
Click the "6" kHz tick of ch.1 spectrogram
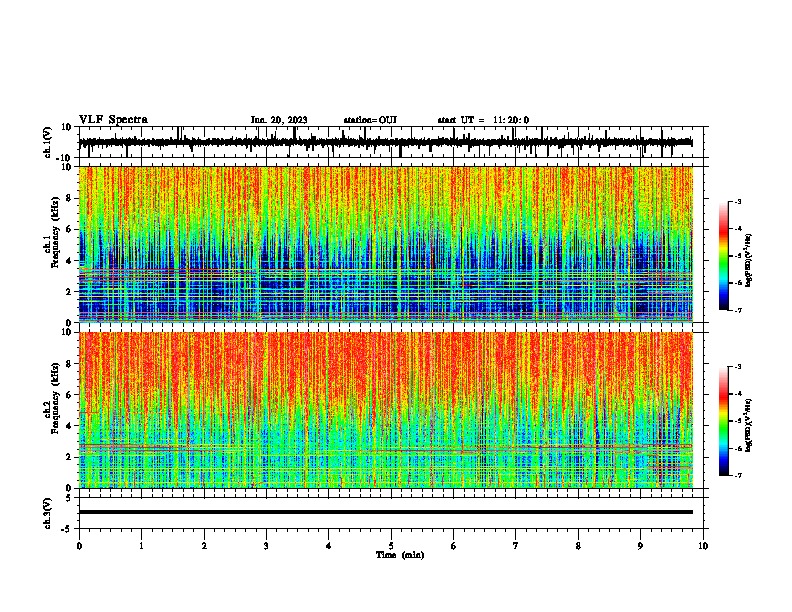pyautogui.click(x=69, y=229)
